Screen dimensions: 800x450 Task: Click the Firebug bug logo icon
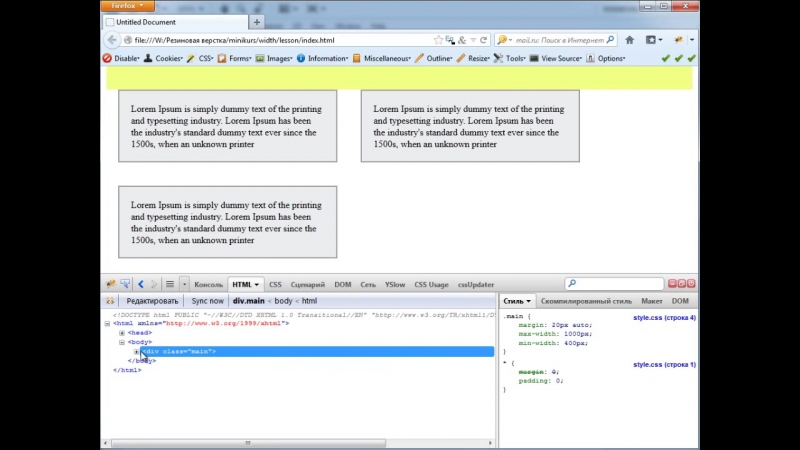[x=111, y=284]
